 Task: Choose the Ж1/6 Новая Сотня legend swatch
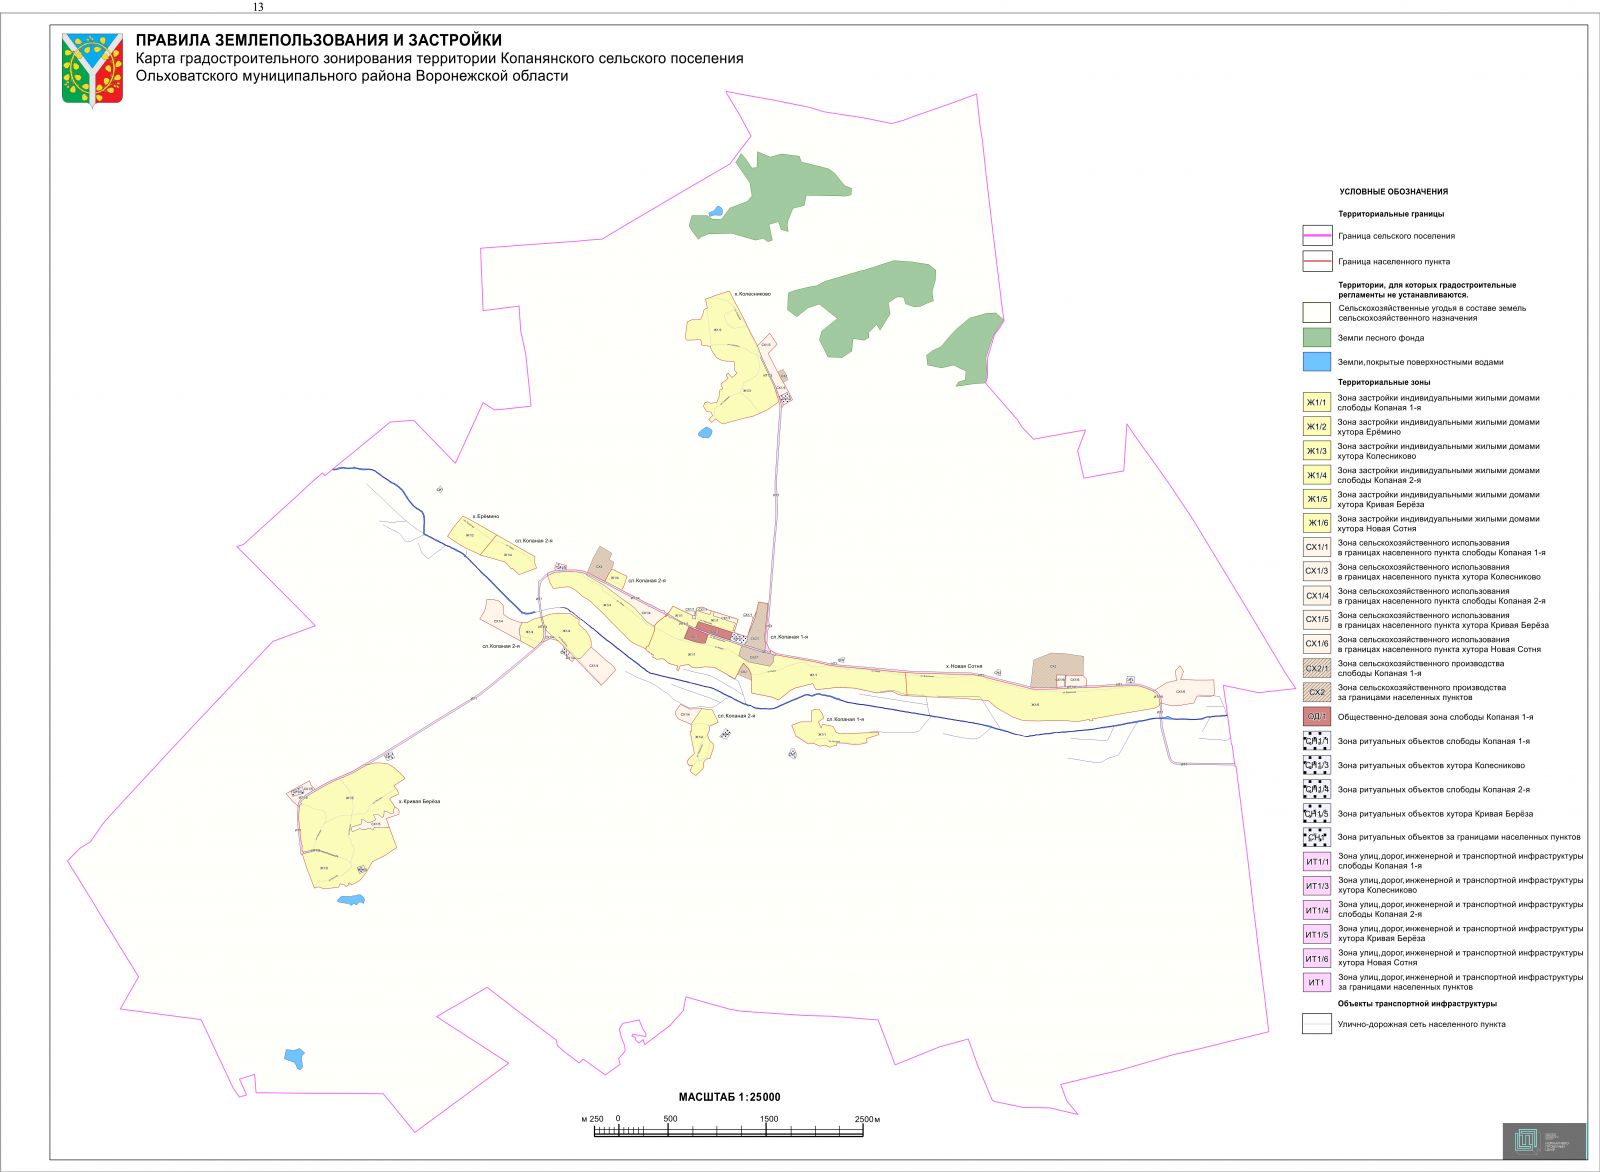[x=1317, y=523]
